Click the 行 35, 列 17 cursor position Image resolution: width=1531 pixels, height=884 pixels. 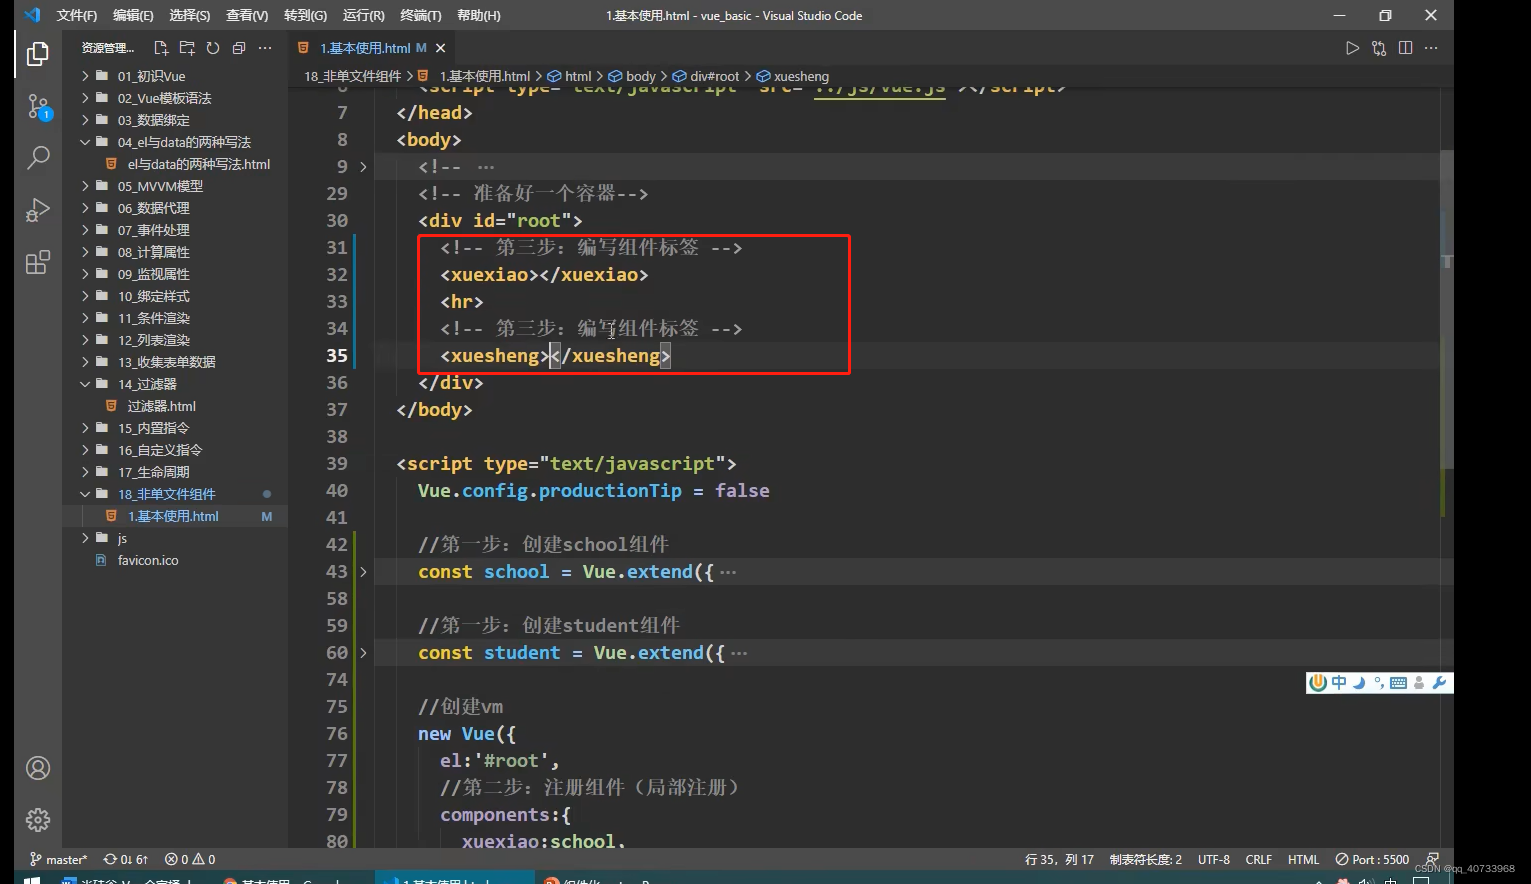(x=1059, y=859)
